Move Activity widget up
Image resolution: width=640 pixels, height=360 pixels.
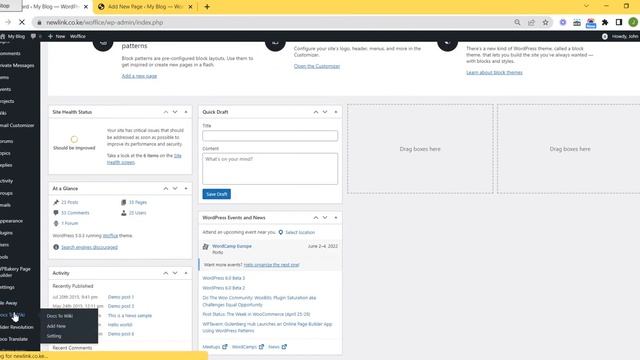pos(166,273)
